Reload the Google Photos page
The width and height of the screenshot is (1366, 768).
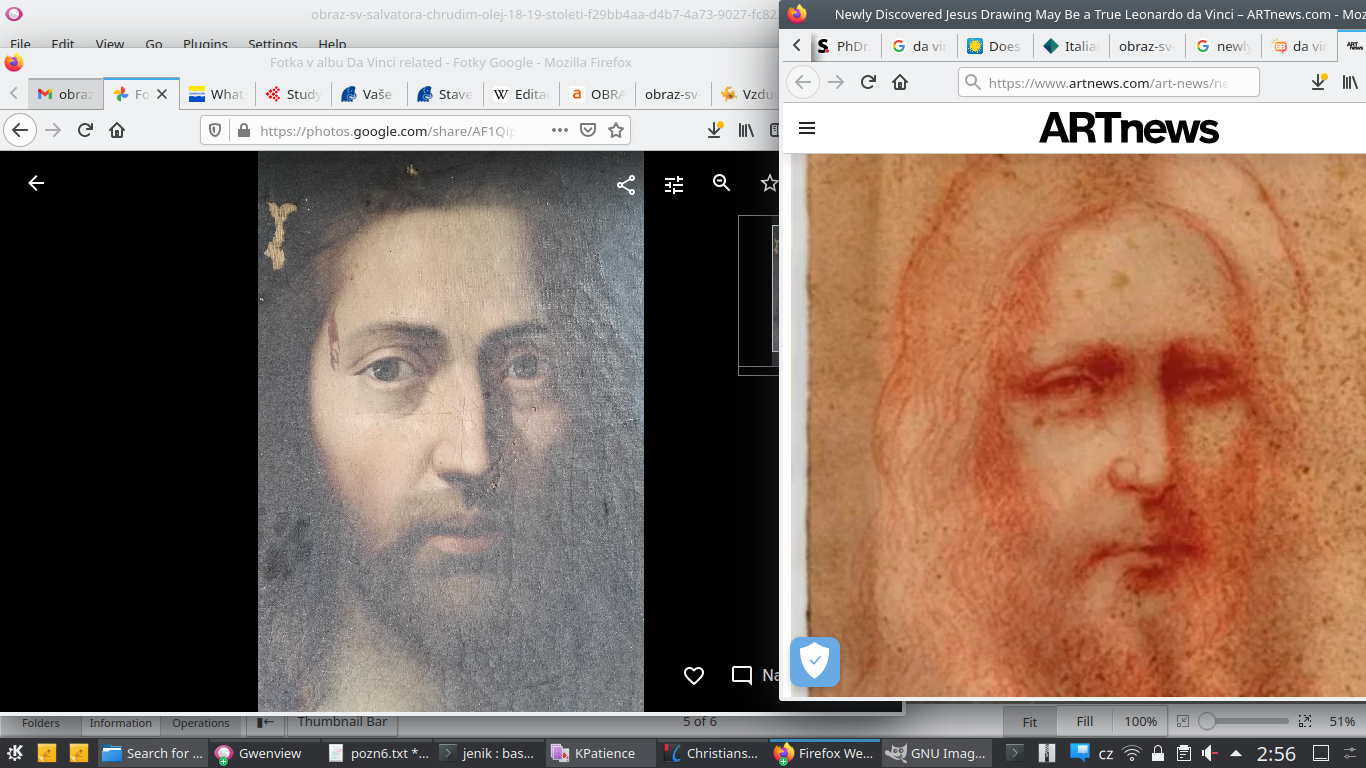point(85,130)
